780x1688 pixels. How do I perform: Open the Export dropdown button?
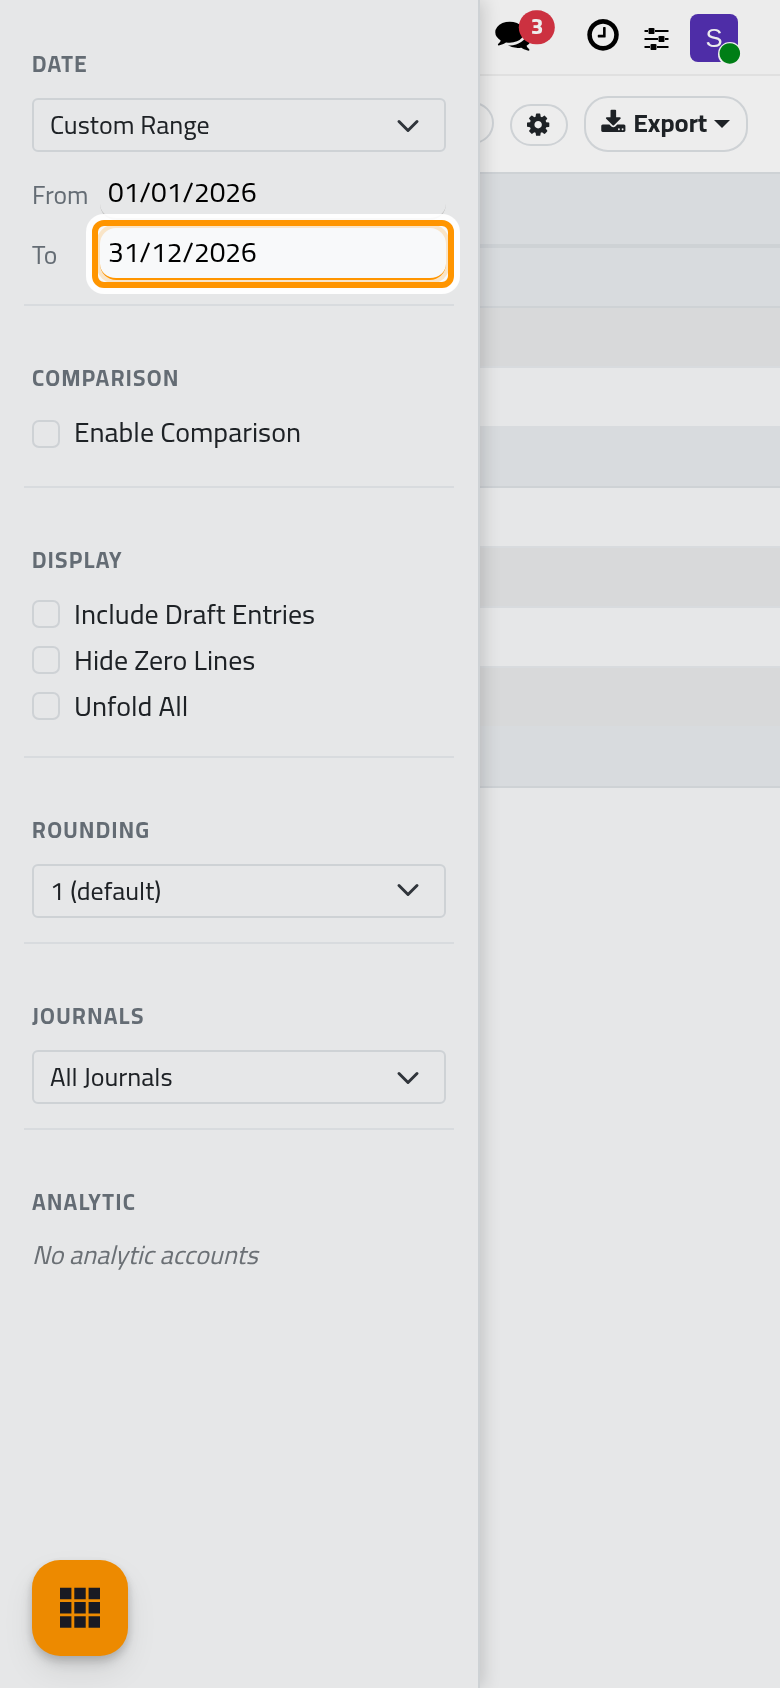tap(665, 124)
